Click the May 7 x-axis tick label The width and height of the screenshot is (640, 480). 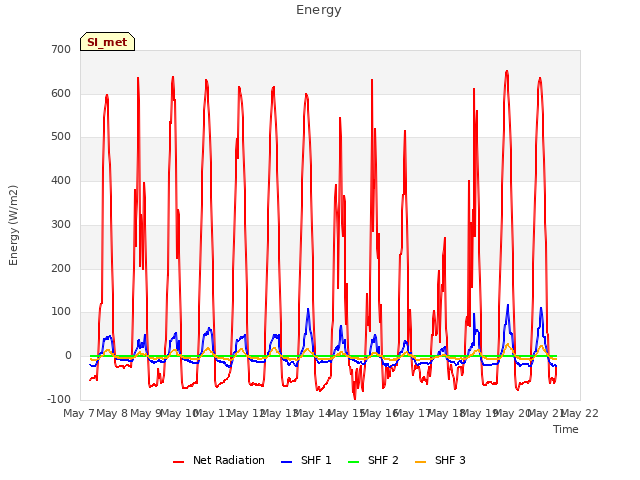(x=79, y=413)
